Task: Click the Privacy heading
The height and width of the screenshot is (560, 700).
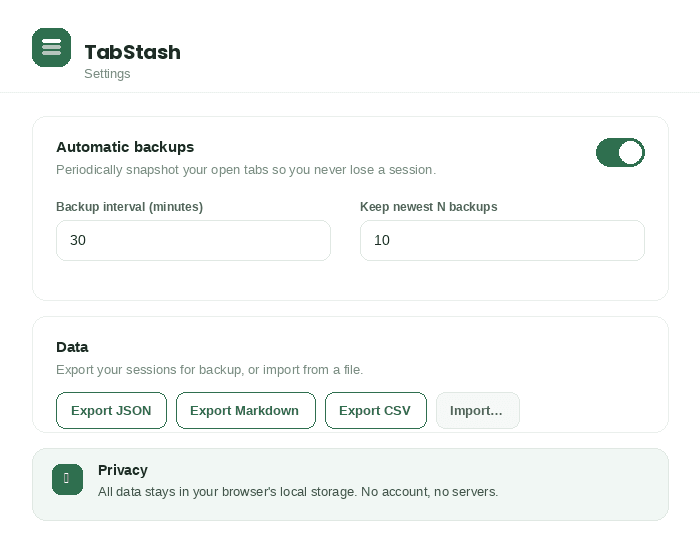Action: 123,470
